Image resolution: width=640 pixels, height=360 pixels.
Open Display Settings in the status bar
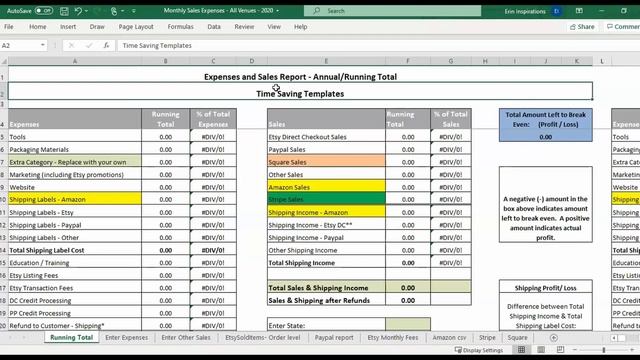(478, 350)
